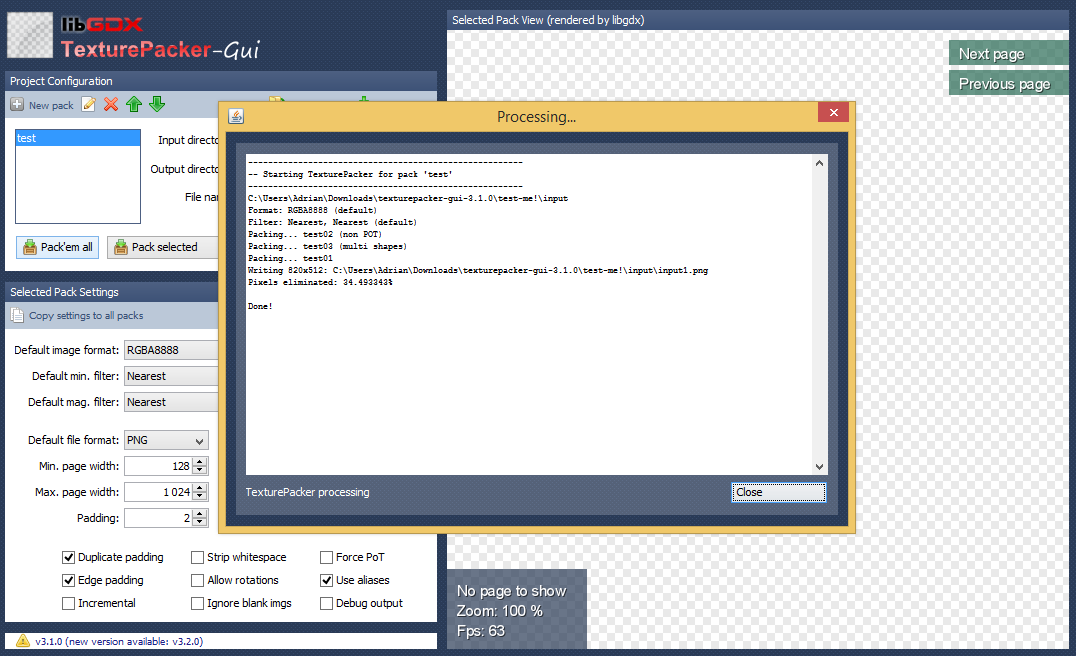The height and width of the screenshot is (656, 1076).
Task: Toggle Edge padding checkbox
Action: [69, 581]
